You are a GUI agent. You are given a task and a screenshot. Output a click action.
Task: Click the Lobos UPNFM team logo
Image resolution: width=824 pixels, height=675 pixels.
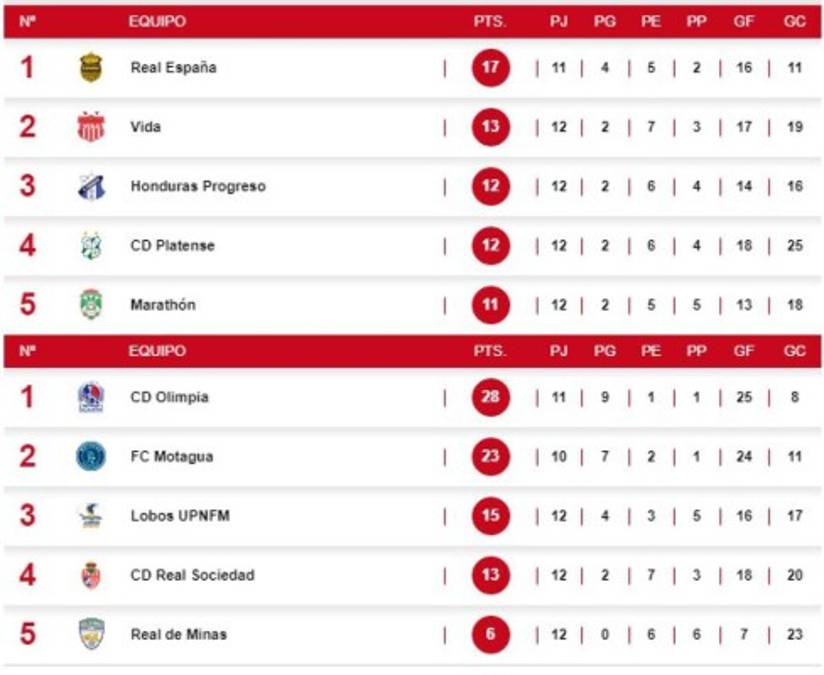coord(91,515)
